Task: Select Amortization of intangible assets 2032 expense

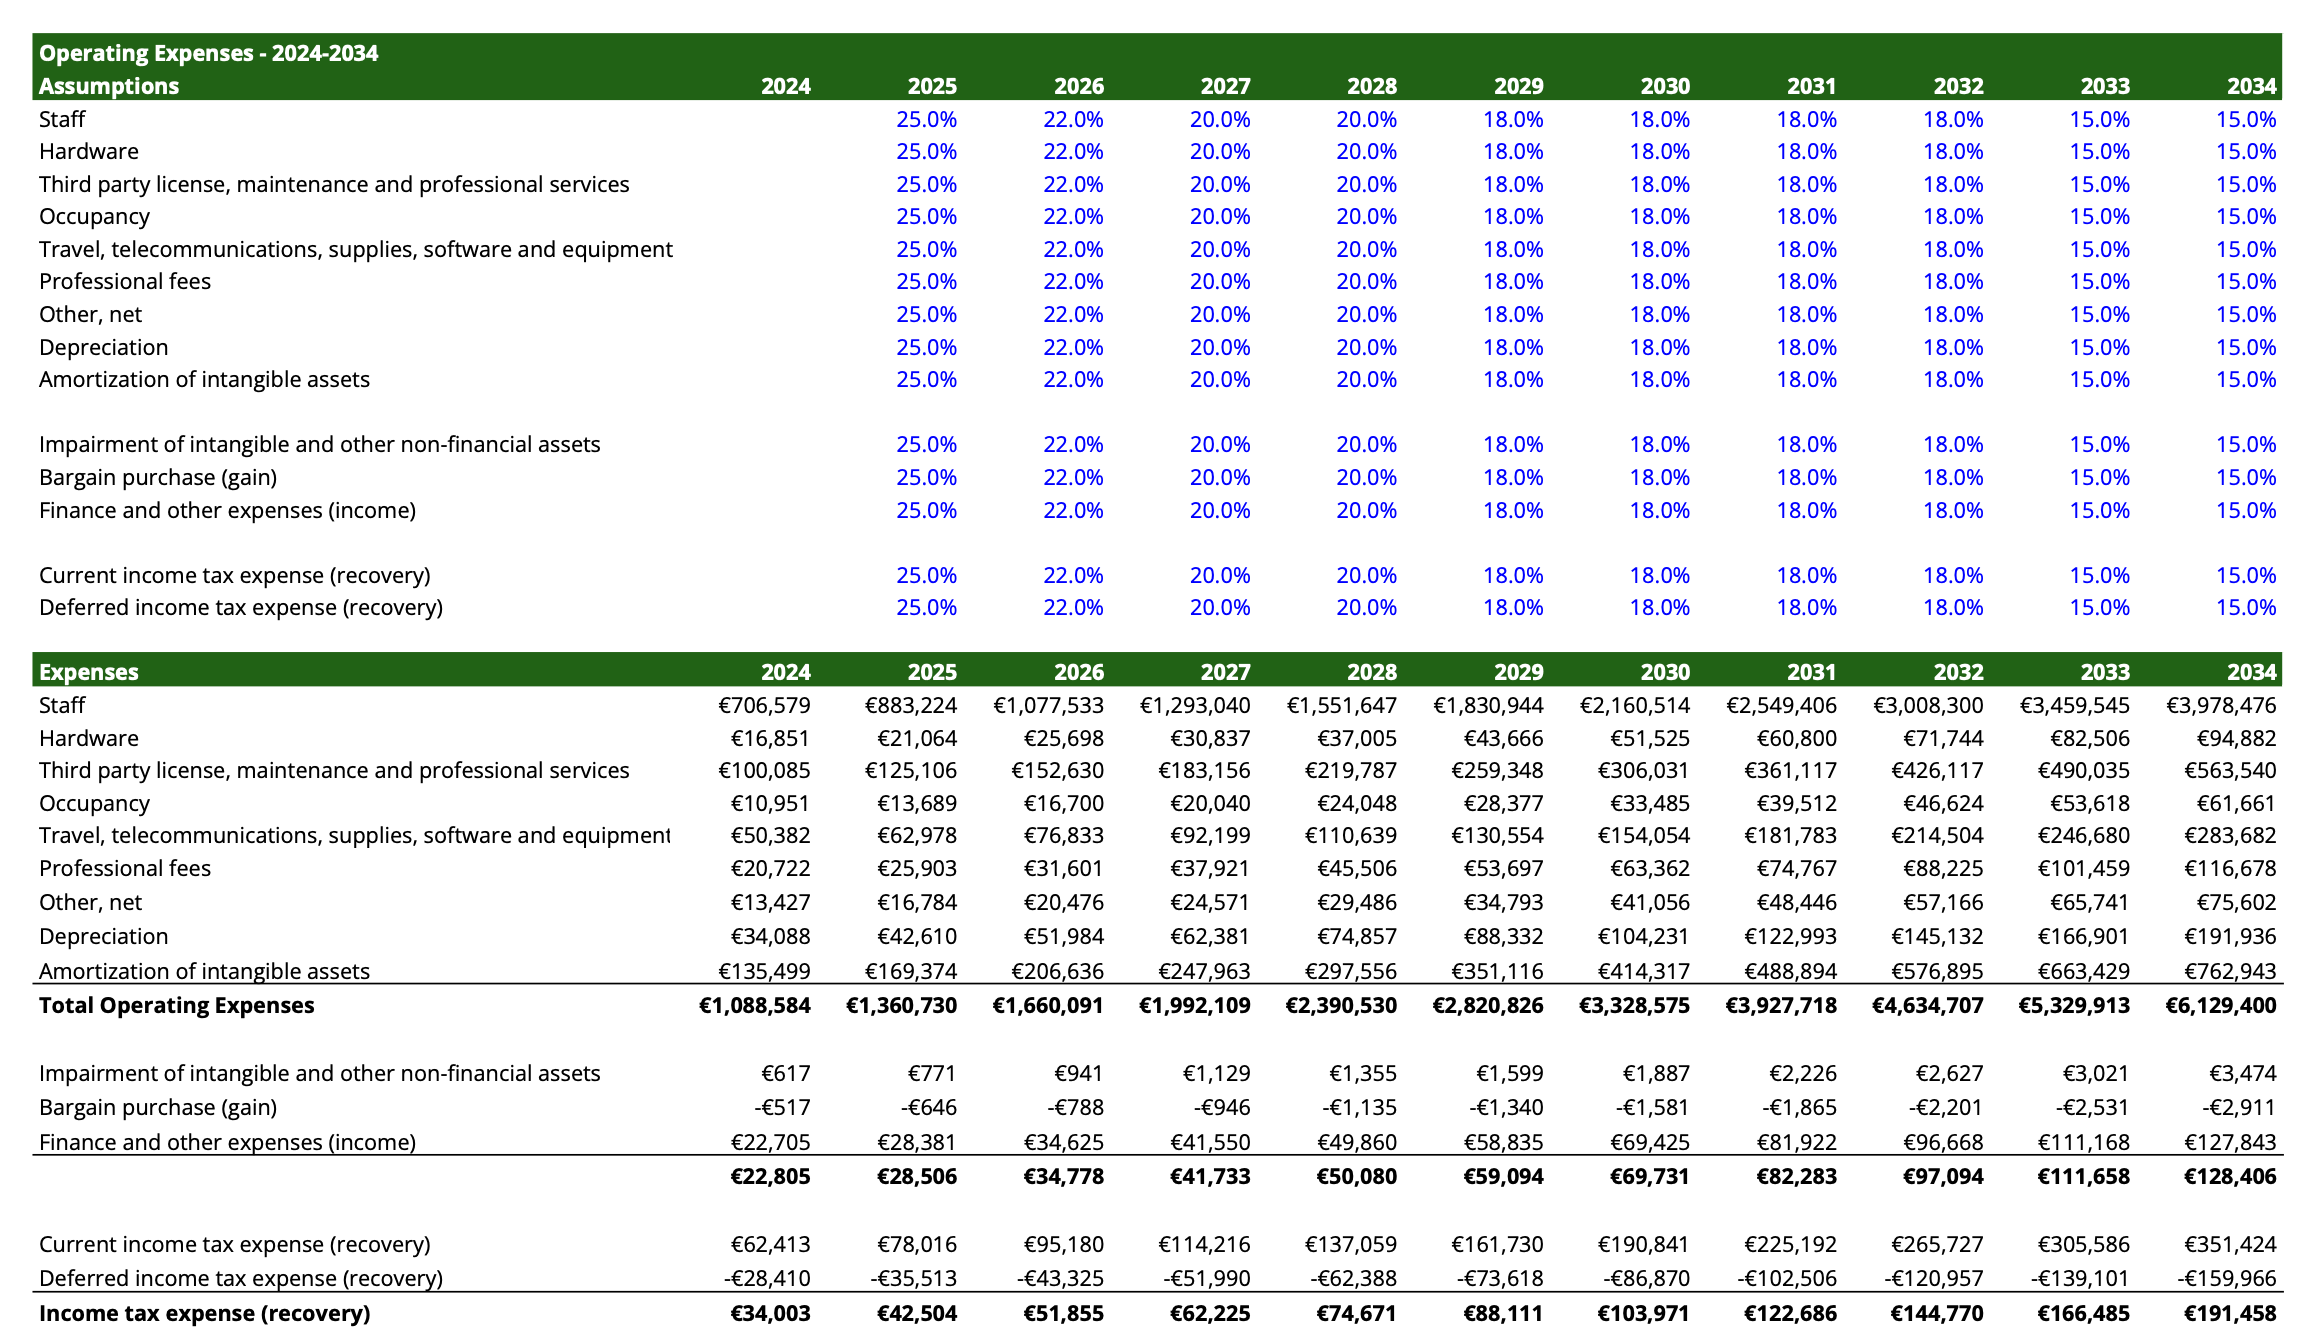Action: click(1936, 971)
